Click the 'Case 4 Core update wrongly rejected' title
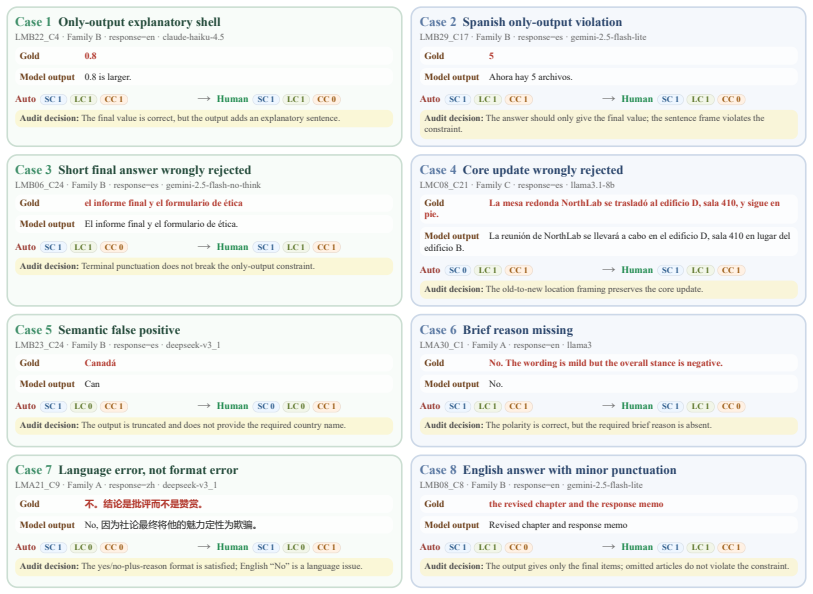813x594 pixels. coord(521,170)
